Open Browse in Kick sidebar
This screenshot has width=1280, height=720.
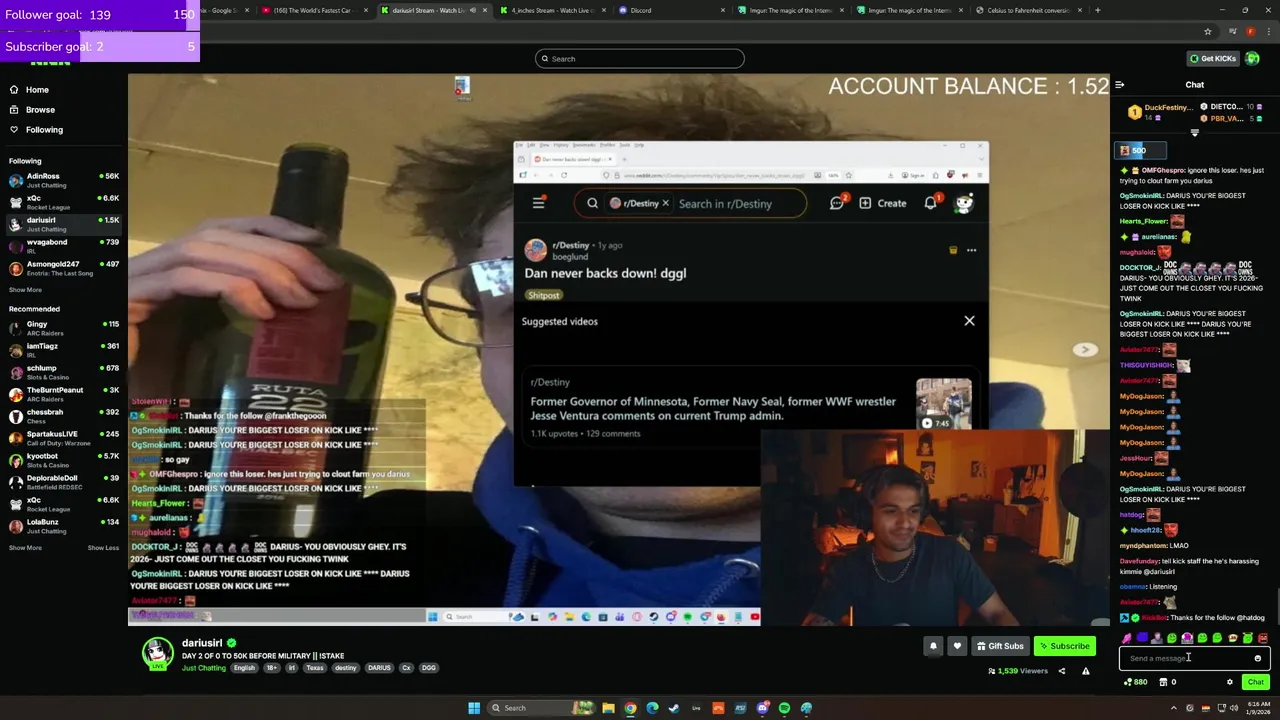pyautogui.click(x=32, y=110)
